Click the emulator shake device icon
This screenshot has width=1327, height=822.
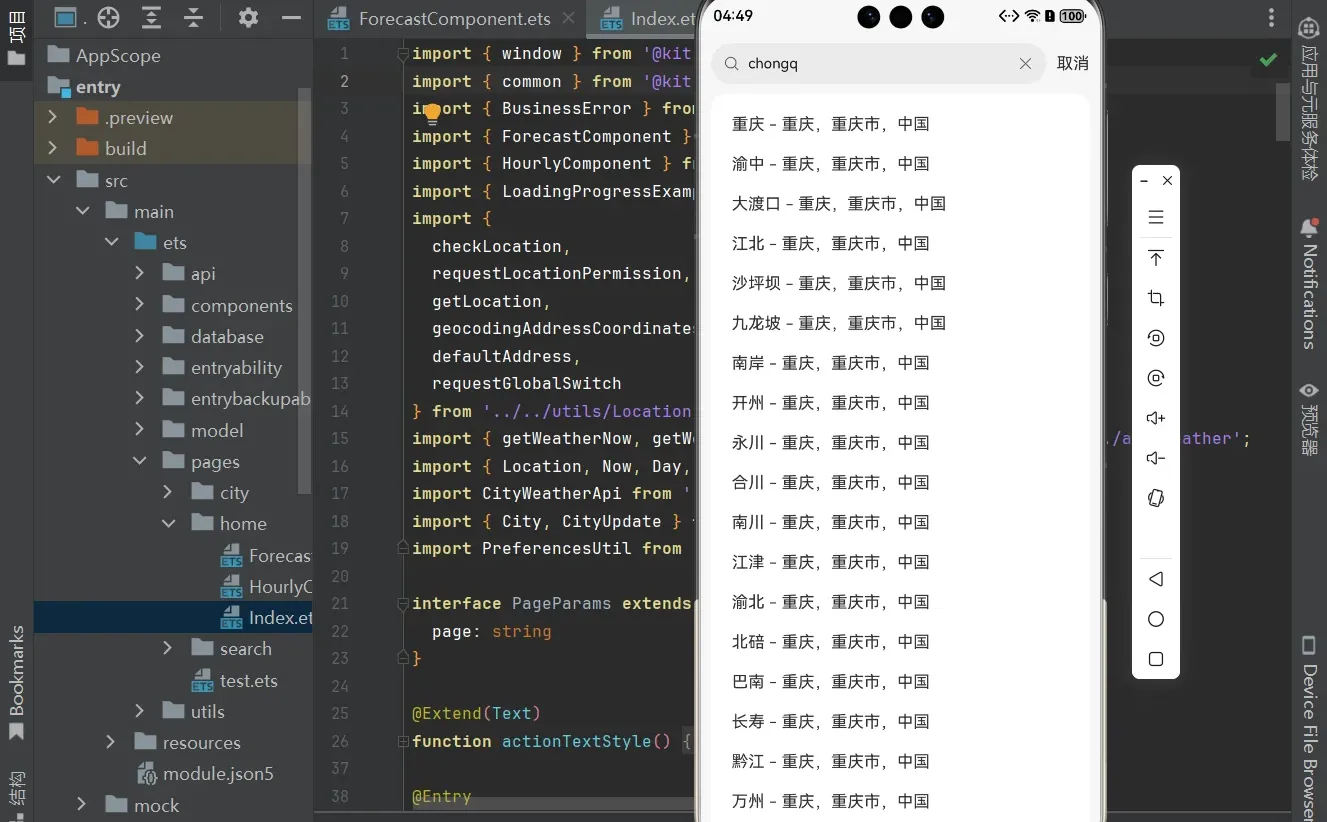pyautogui.click(x=1156, y=498)
